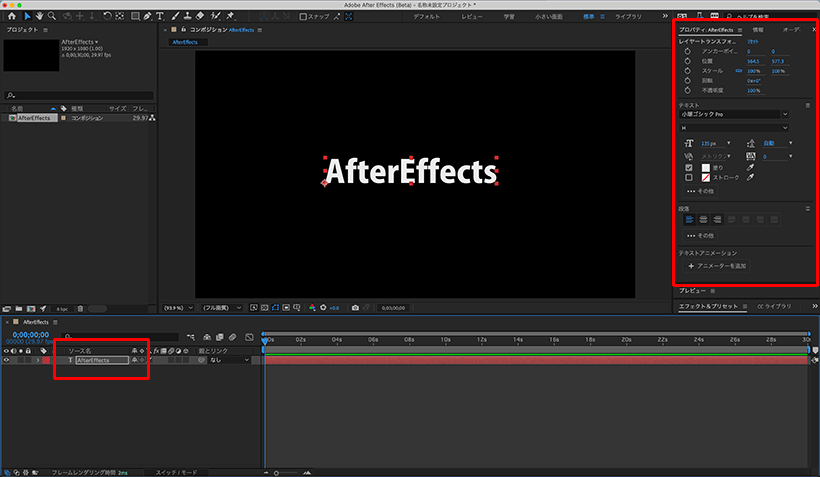Image resolution: width=820 pixels, height=477 pixels.
Task: Click the new folder icon in Project panel
Action: point(19,309)
